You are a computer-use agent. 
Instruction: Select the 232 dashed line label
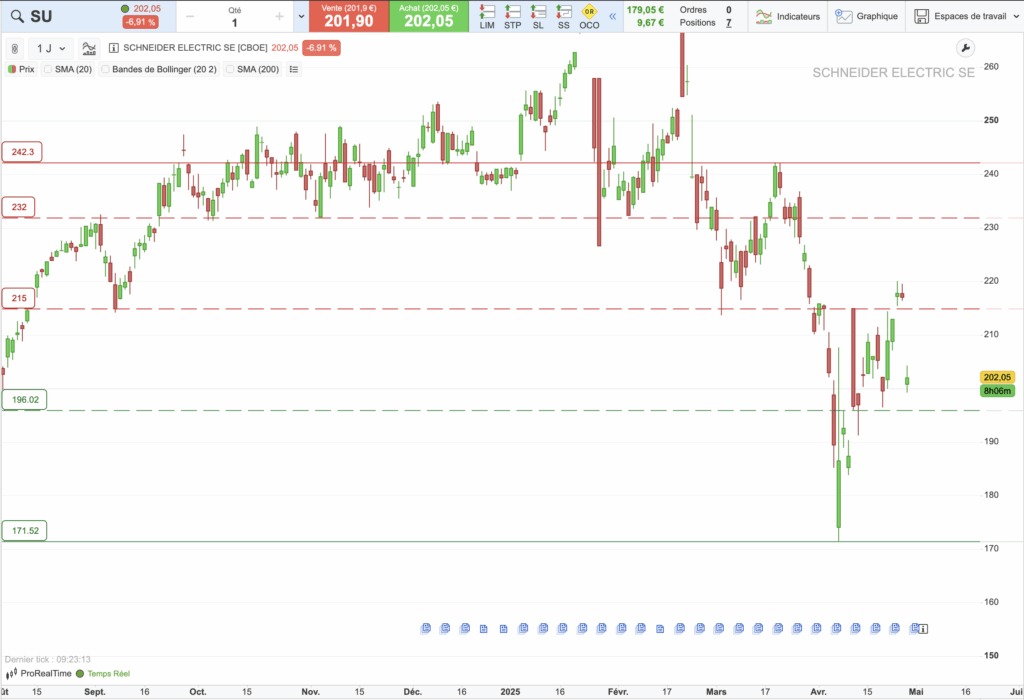pos(19,207)
